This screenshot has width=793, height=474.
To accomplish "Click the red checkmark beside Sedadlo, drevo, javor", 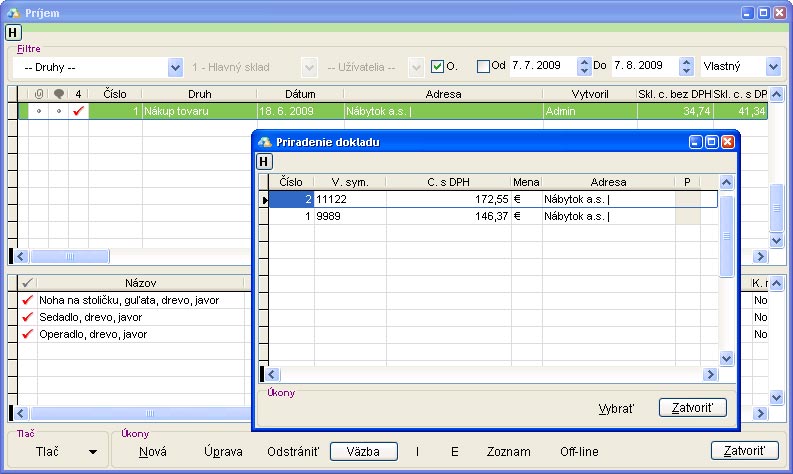I will point(27,317).
